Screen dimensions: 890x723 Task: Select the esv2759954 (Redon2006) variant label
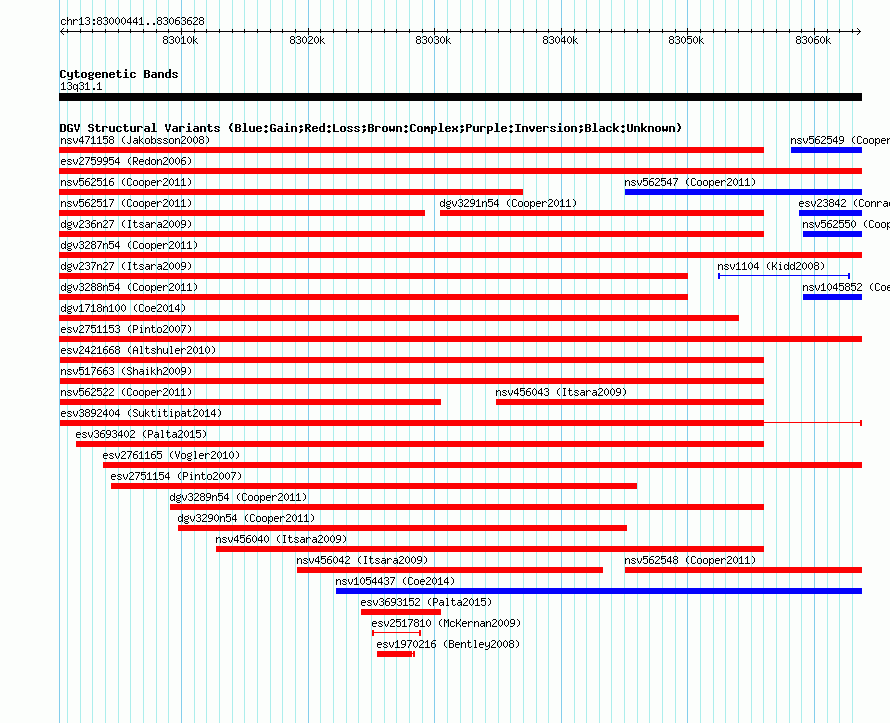point(126,161)
